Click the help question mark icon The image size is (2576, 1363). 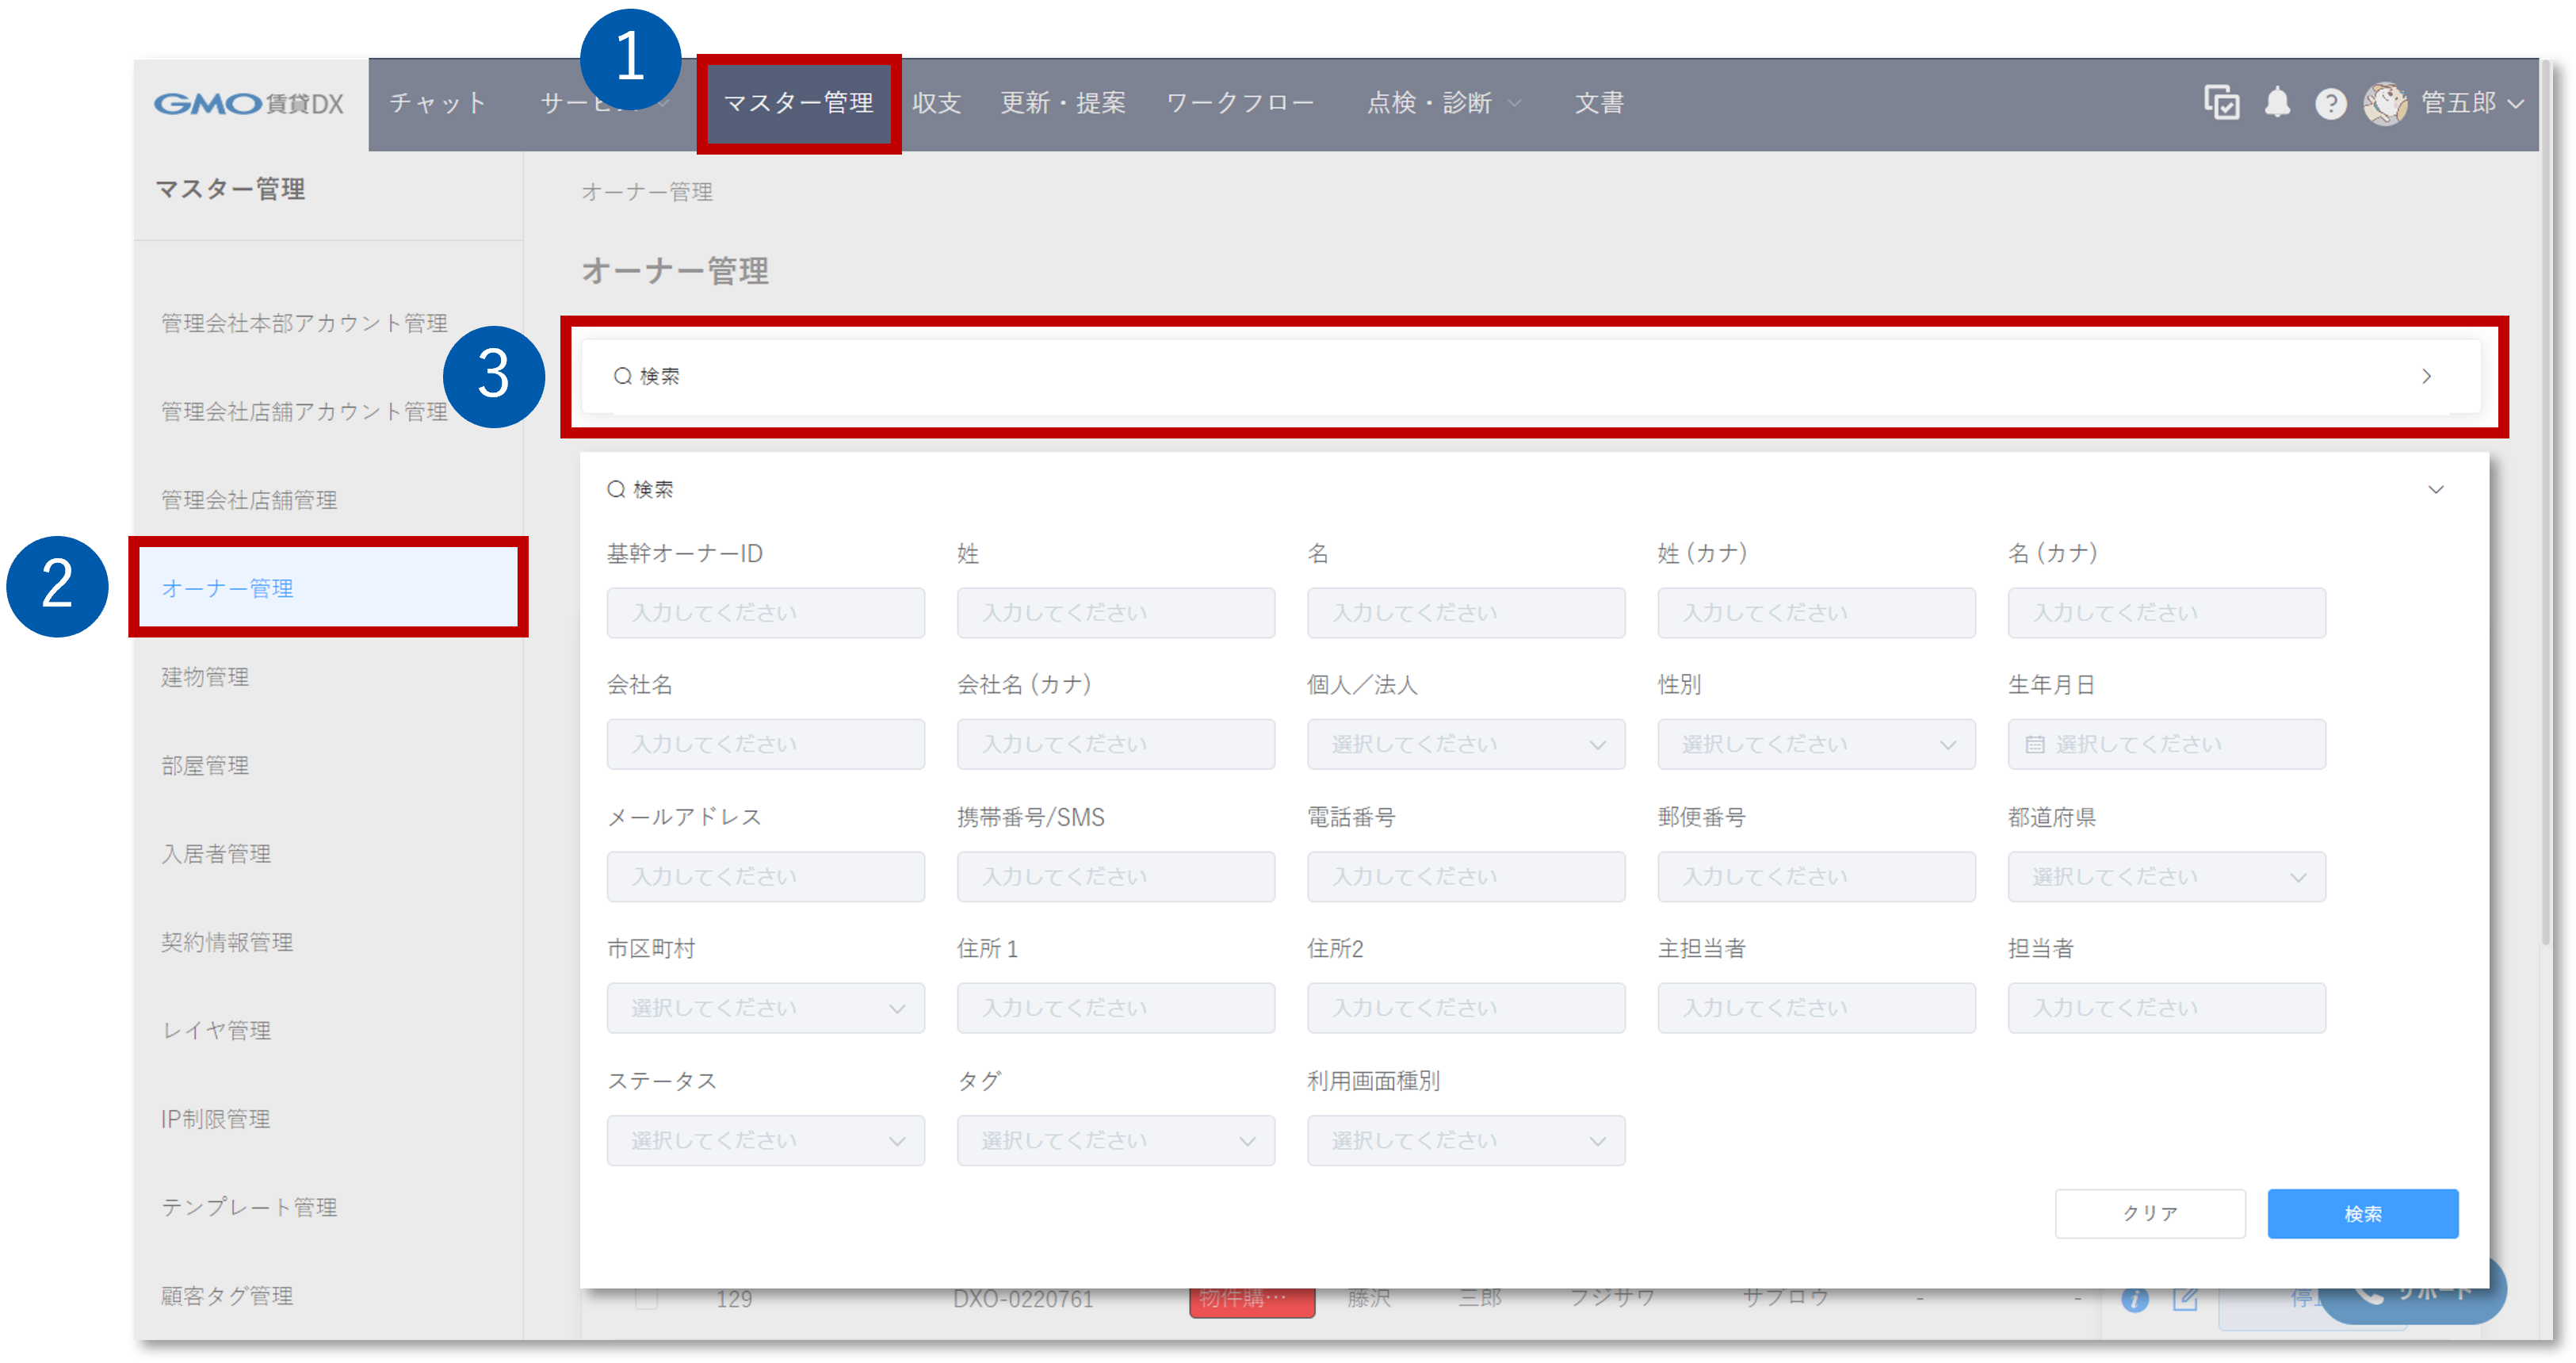tap(2330, 103)
